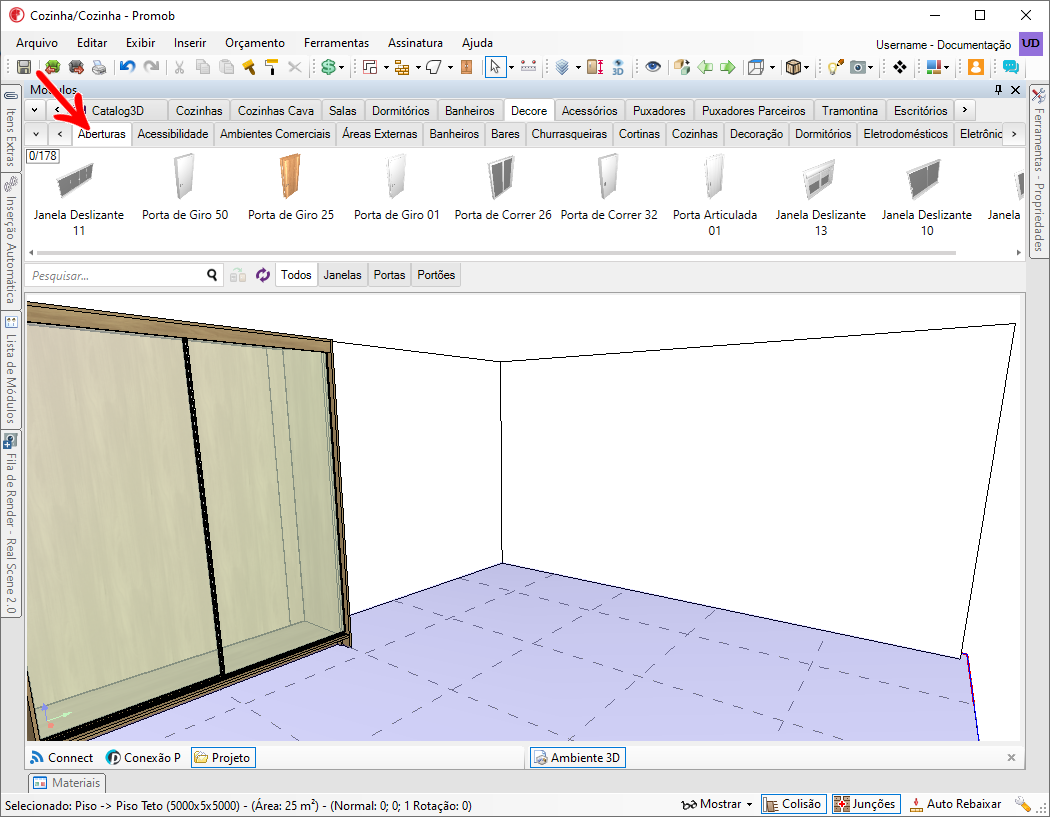Viewport: 1054px width, 831px height.
Task: Go forward with the green right arrow
Action: point(727,67)
